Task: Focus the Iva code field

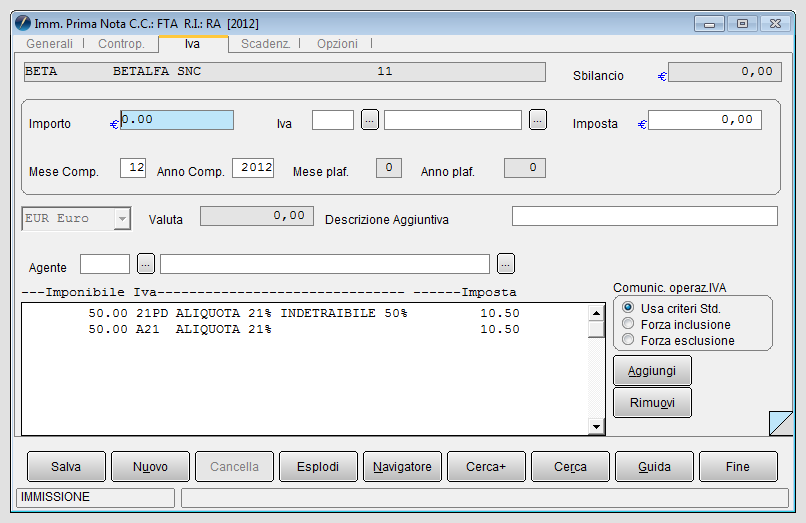Action: point(333,120)
